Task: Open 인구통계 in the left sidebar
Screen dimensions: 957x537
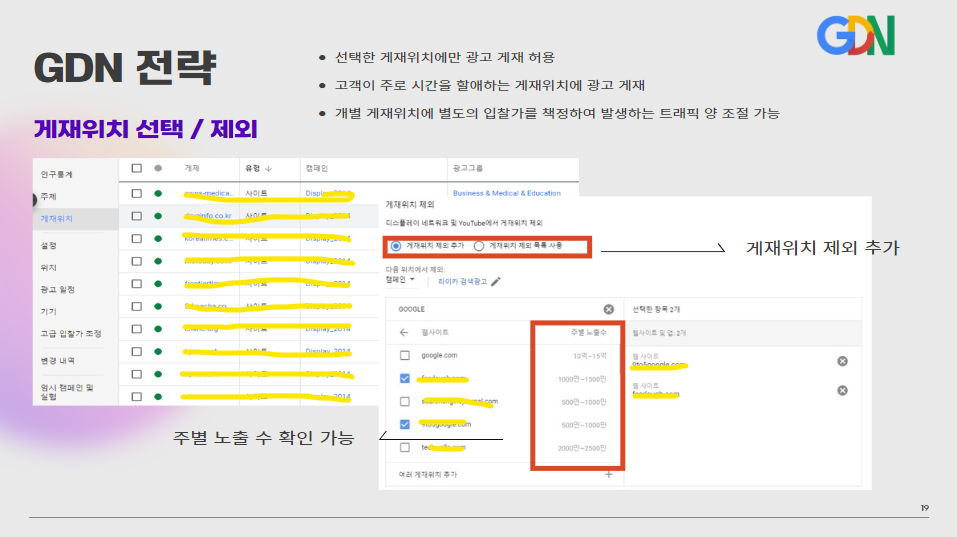Action: (57, 175)
